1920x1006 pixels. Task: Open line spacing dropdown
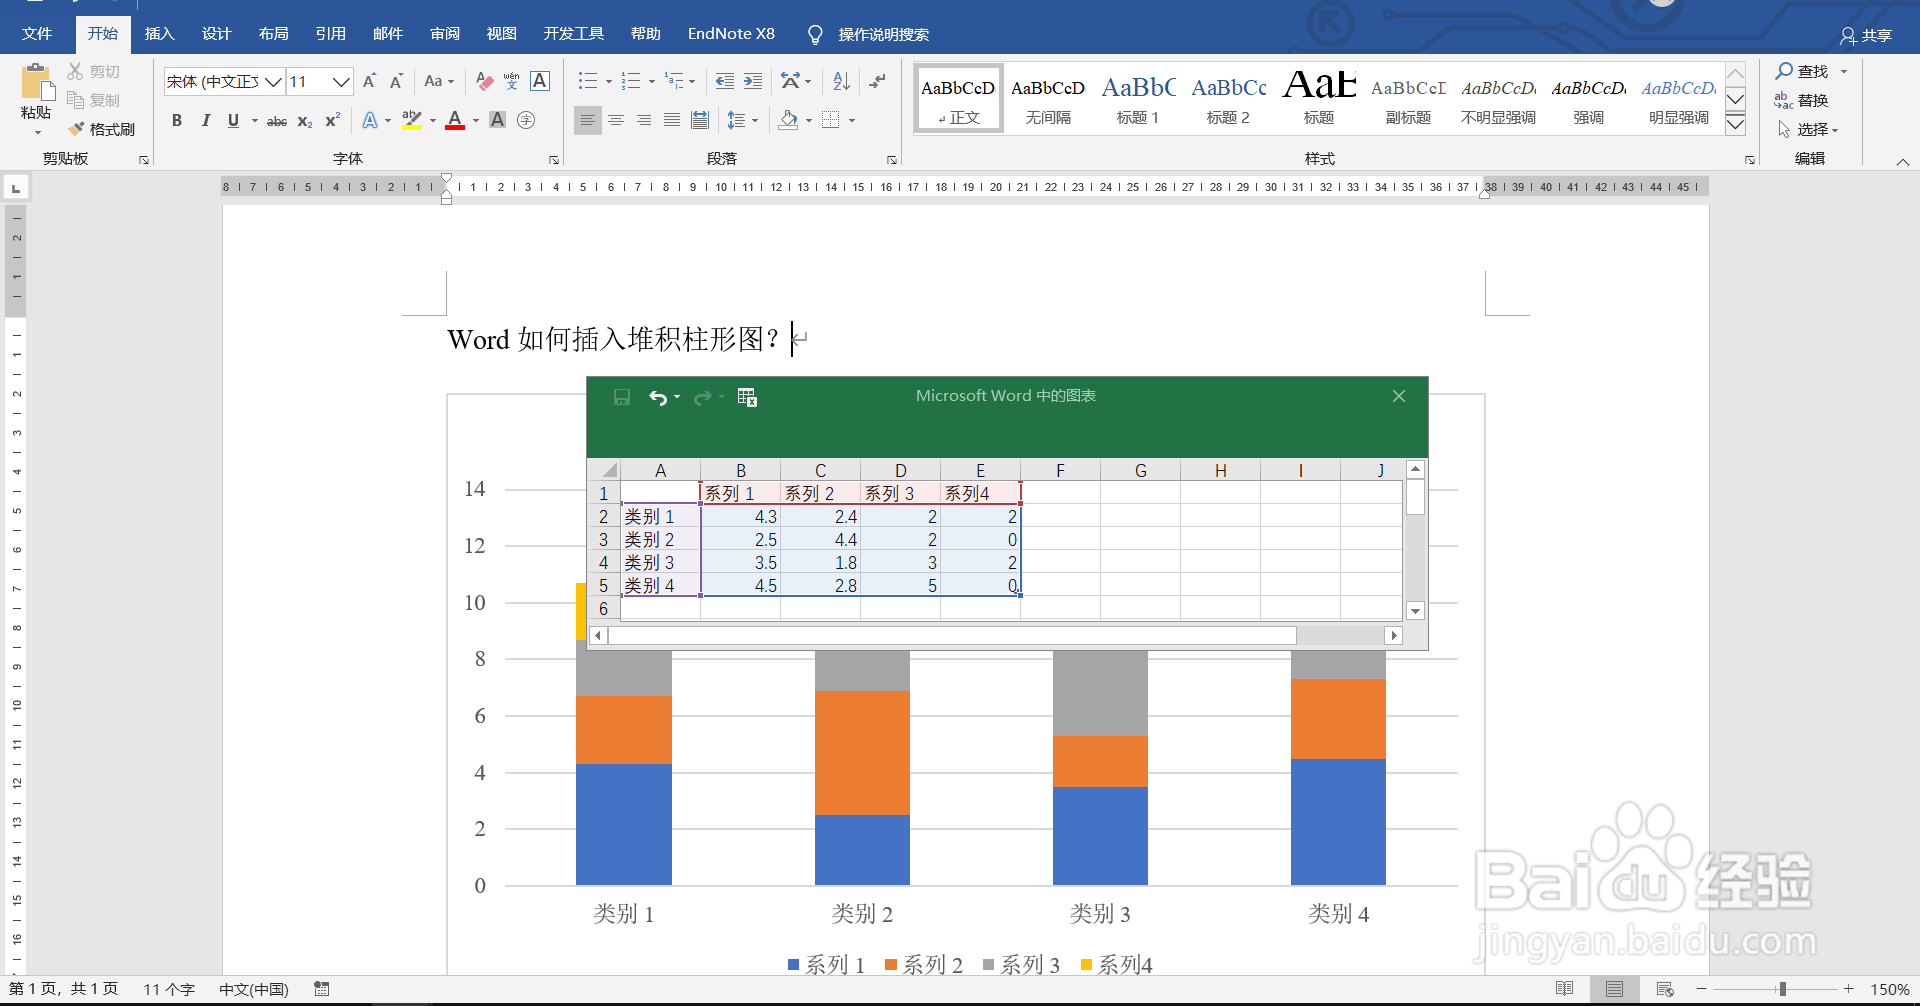pos(755,120)
